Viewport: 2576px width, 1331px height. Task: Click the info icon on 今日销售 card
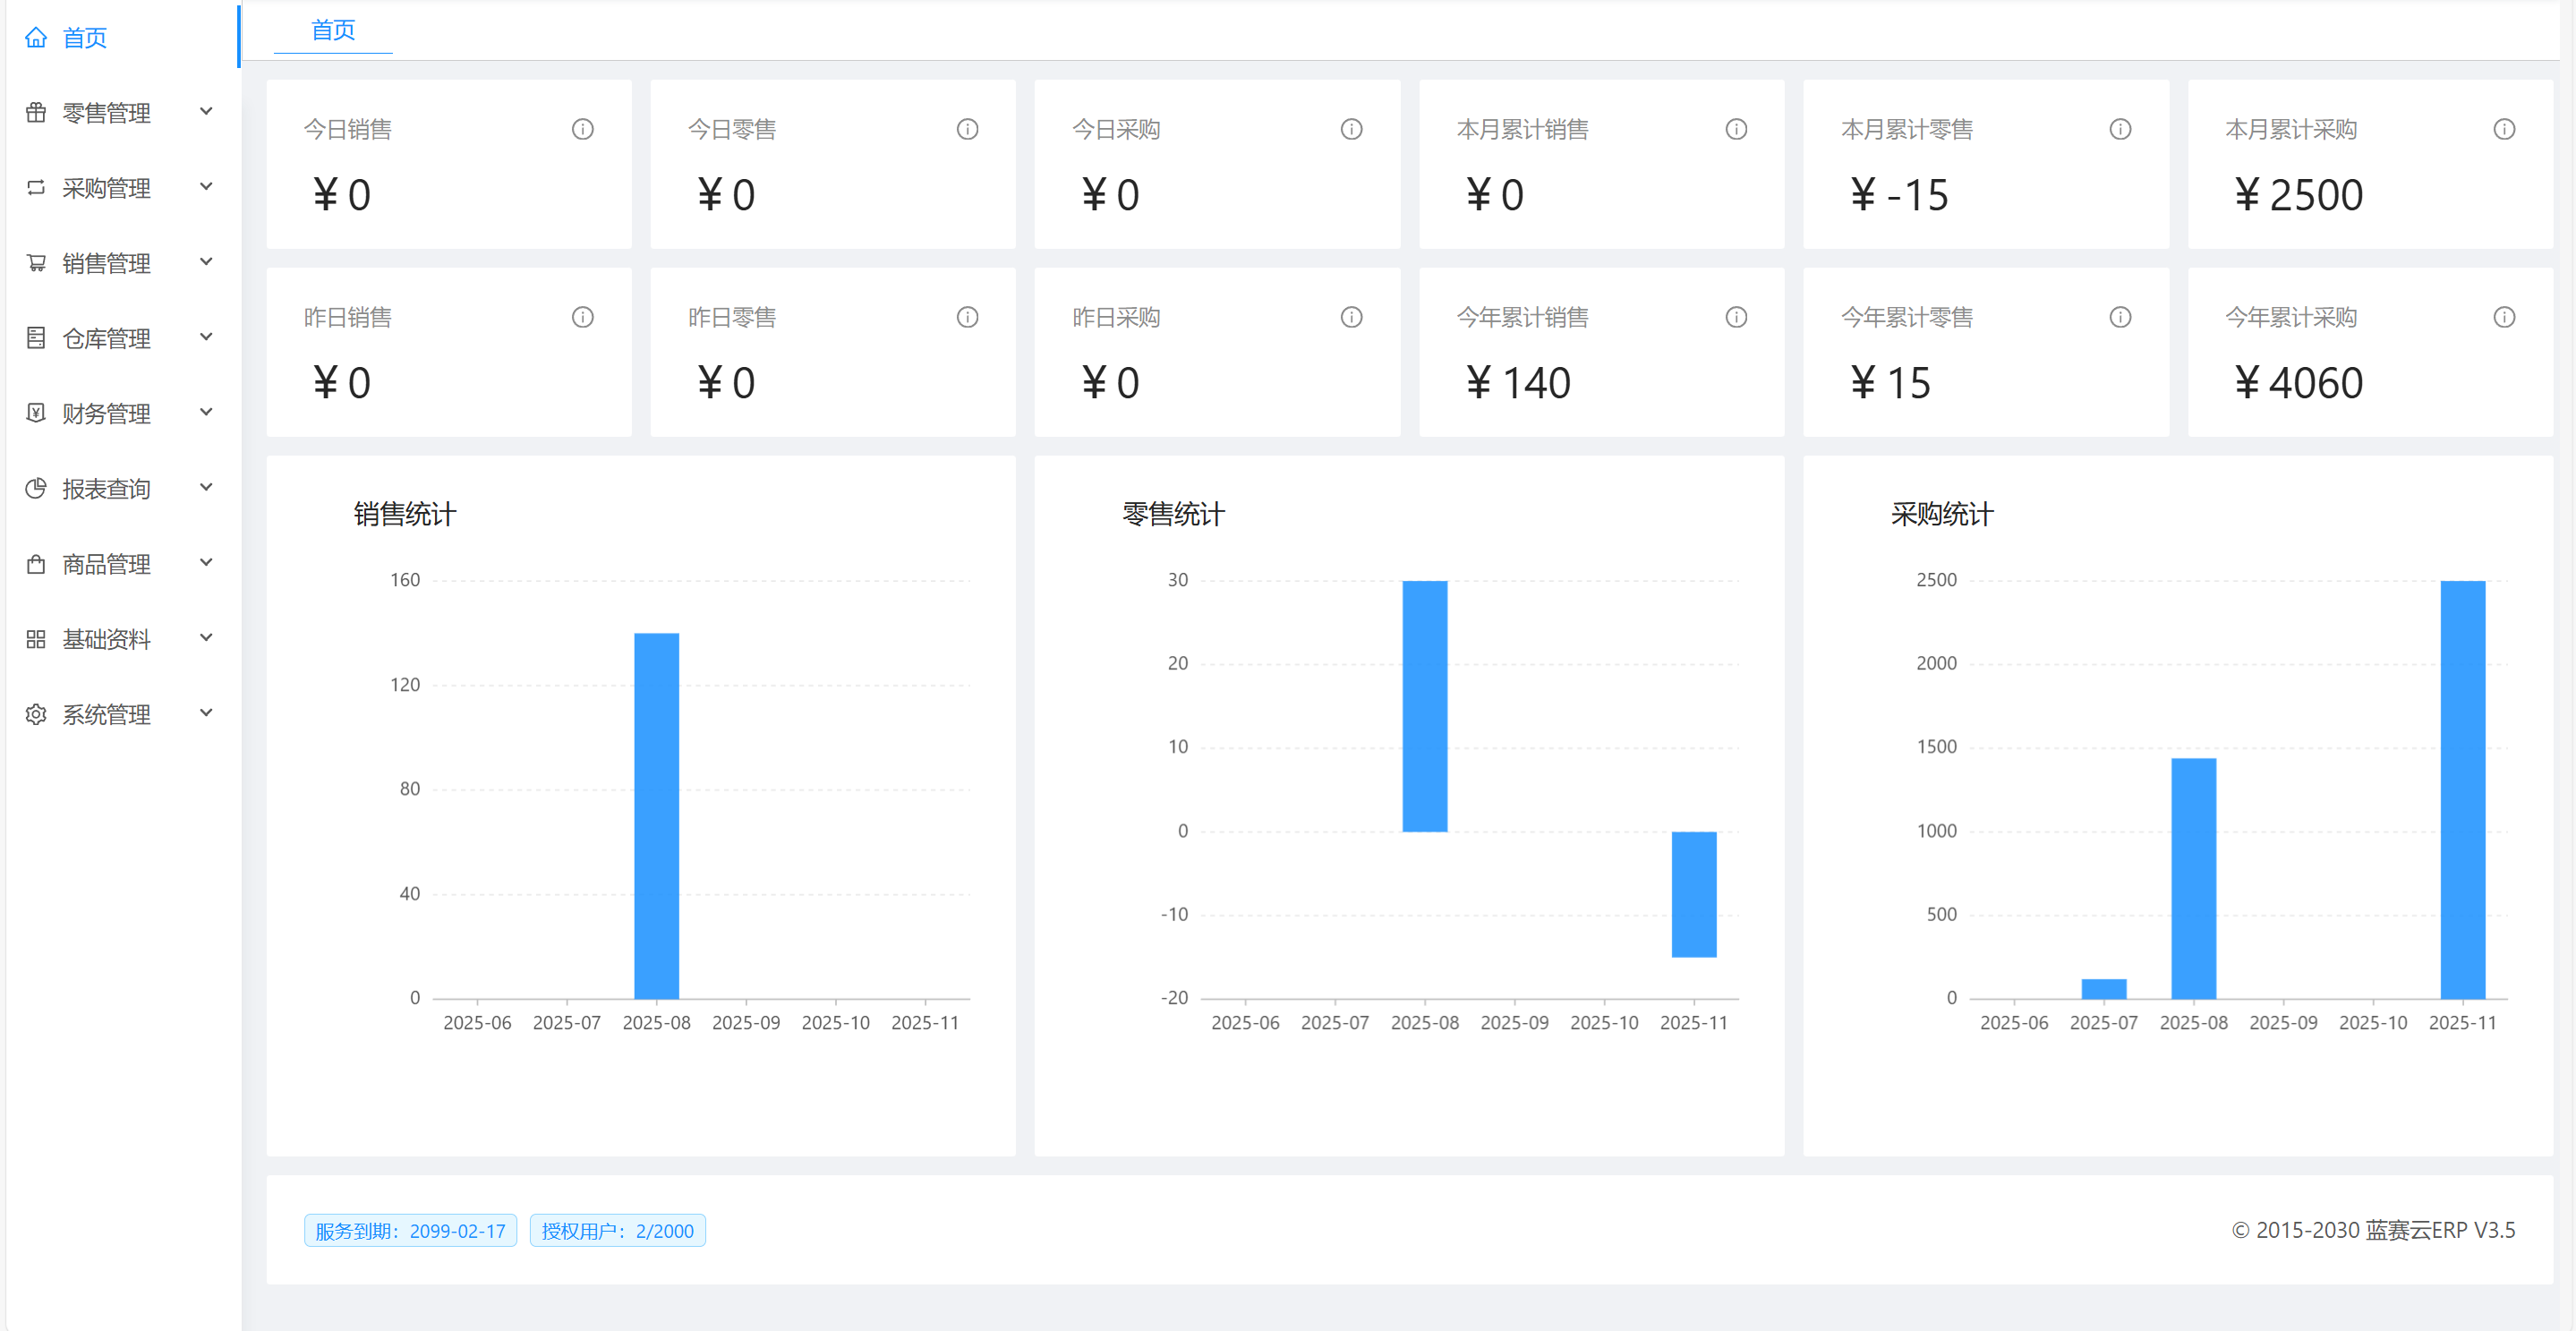pyautogui.click(x=583, y=129)
